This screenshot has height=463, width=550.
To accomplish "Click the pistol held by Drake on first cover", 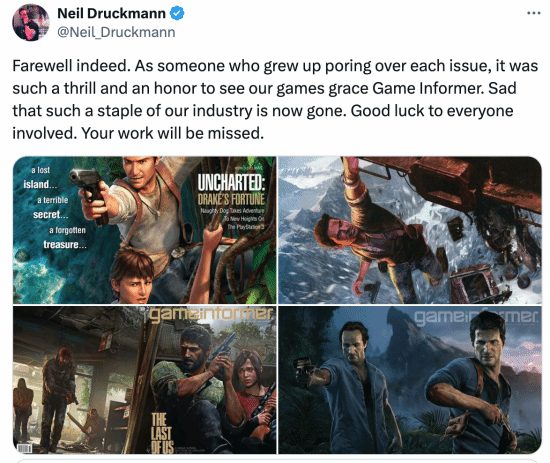I will (89, 193).
